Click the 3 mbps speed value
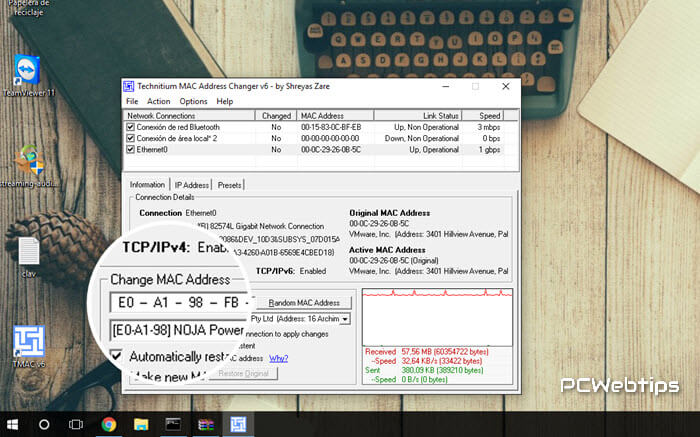This screenshot has width=700, height=437. [x=489, y=127]
